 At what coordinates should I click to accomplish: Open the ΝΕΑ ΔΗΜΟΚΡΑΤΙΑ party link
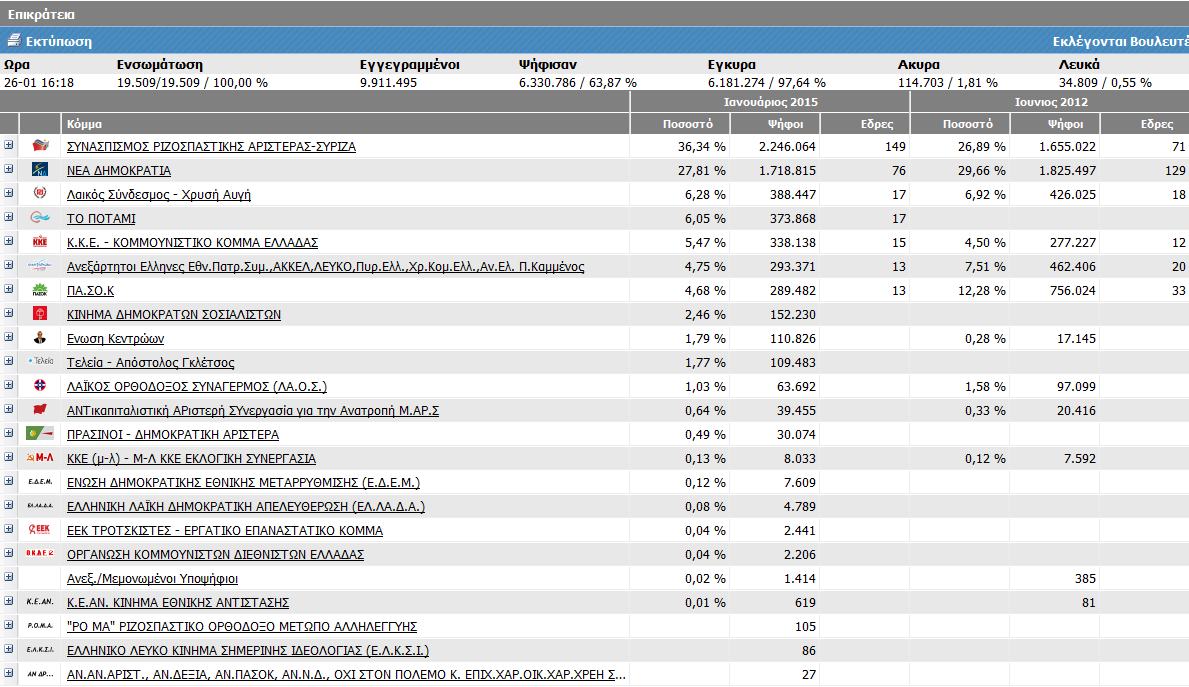point(119,171)
